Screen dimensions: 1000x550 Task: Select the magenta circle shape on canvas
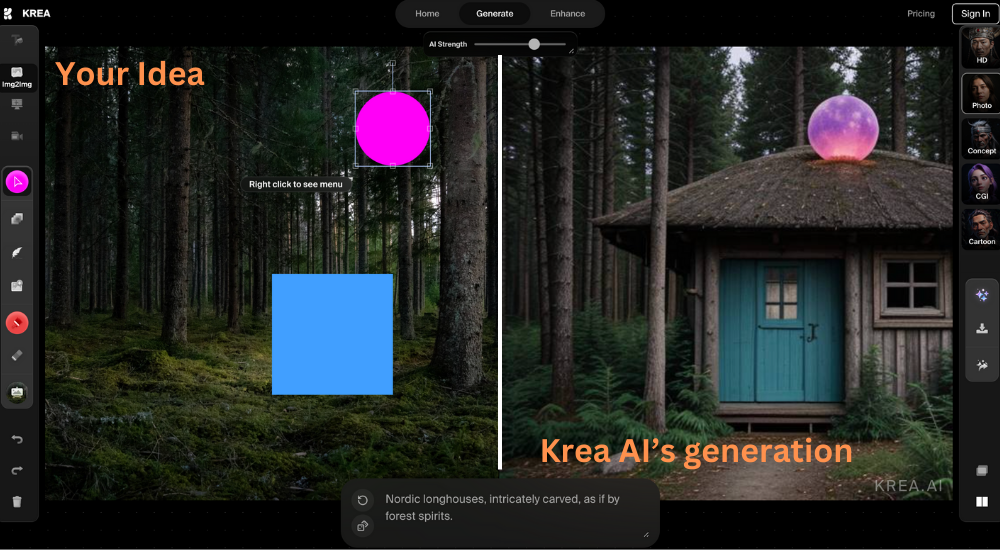point(393,129)
